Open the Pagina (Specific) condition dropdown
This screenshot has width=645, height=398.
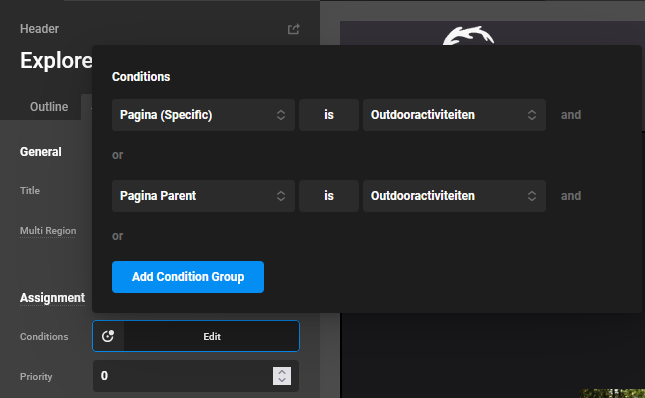[203, 115]
